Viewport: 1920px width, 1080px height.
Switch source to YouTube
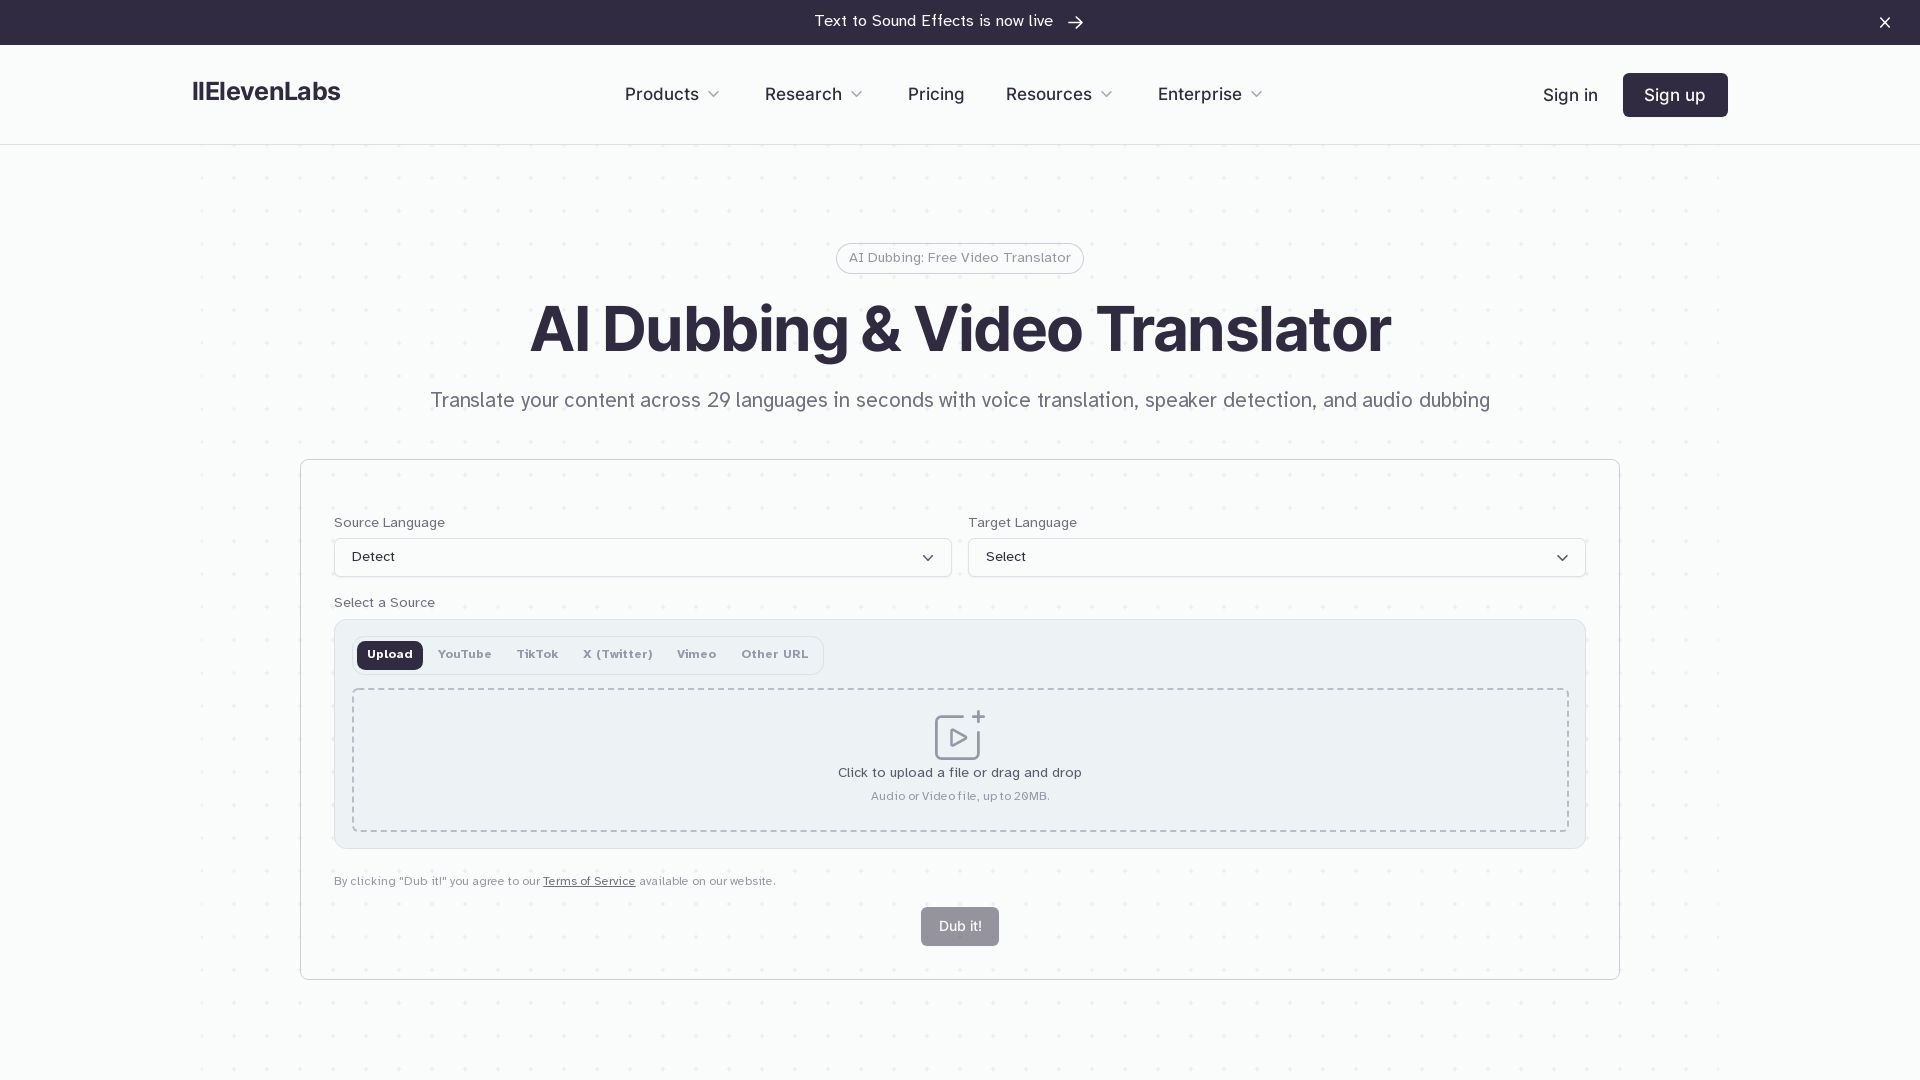point(464,655)
